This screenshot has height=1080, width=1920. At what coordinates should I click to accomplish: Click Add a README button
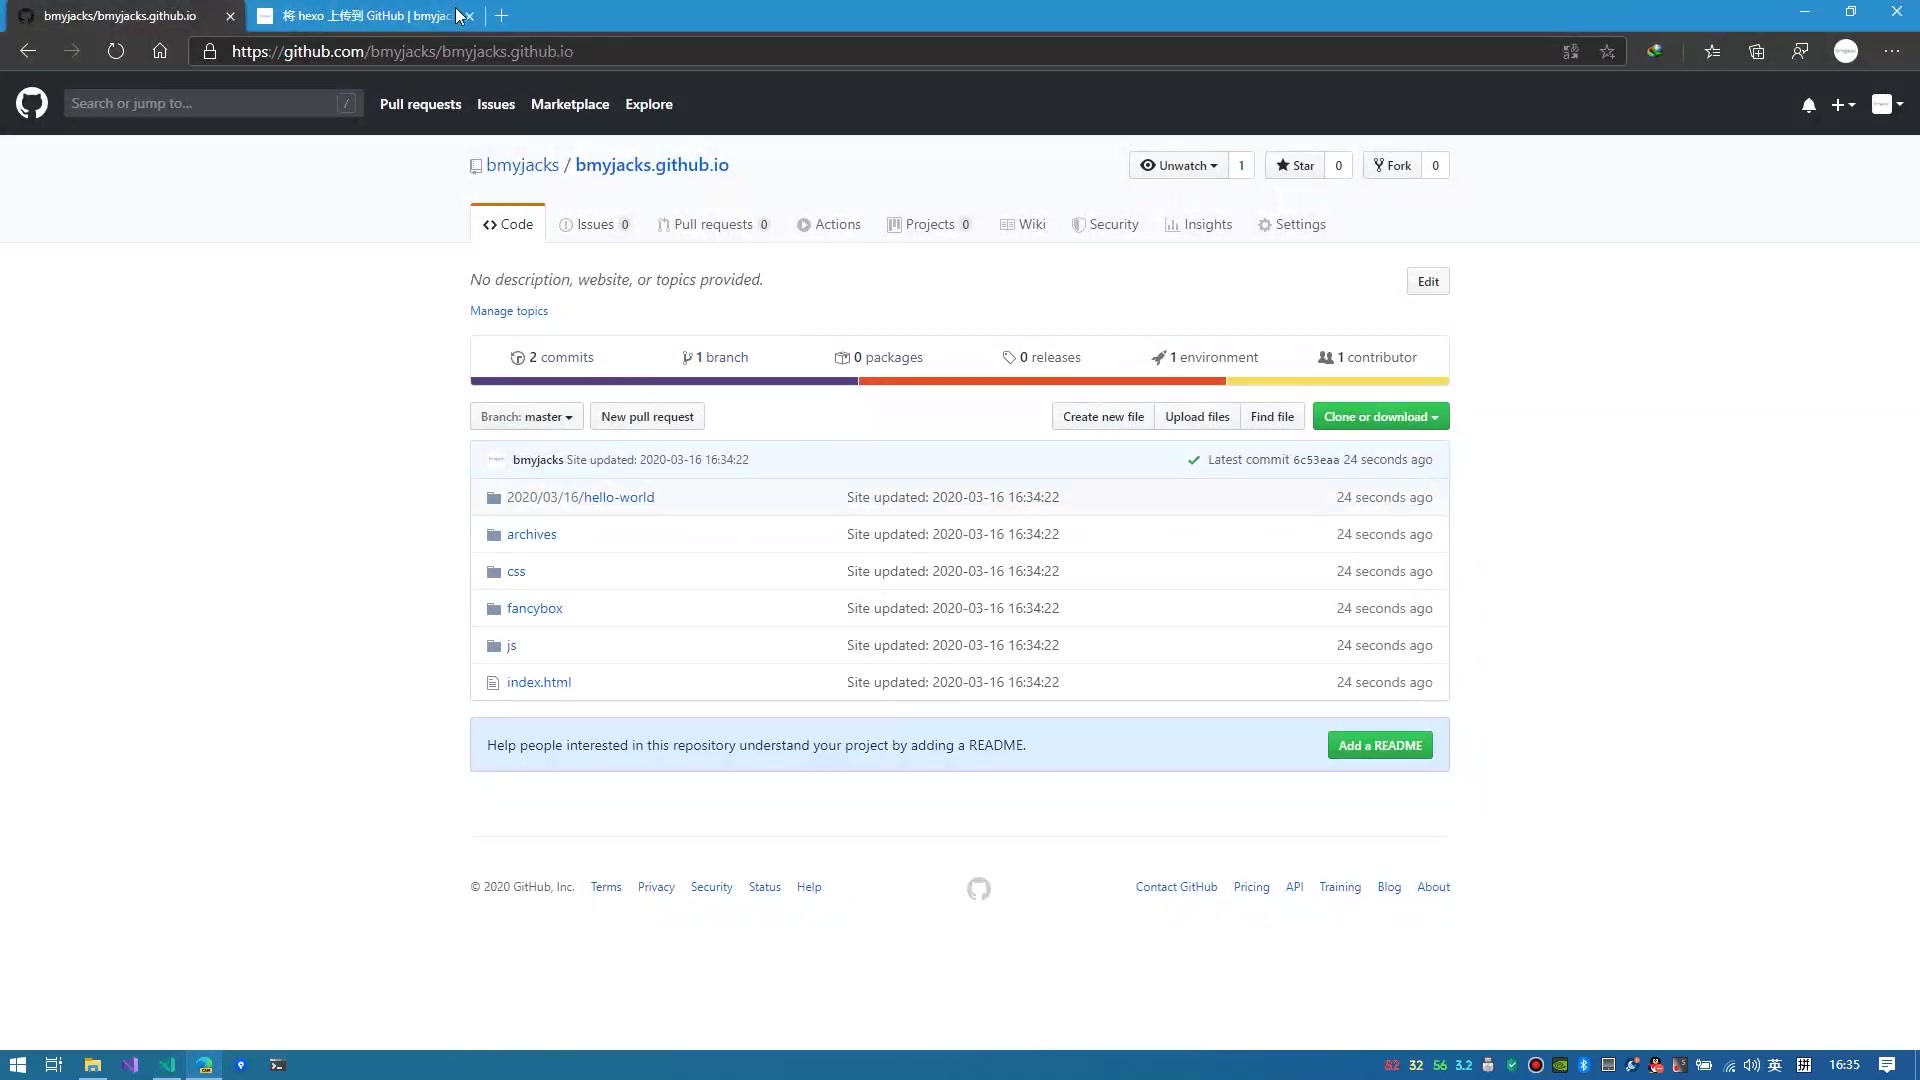(x=1379, y=745)
